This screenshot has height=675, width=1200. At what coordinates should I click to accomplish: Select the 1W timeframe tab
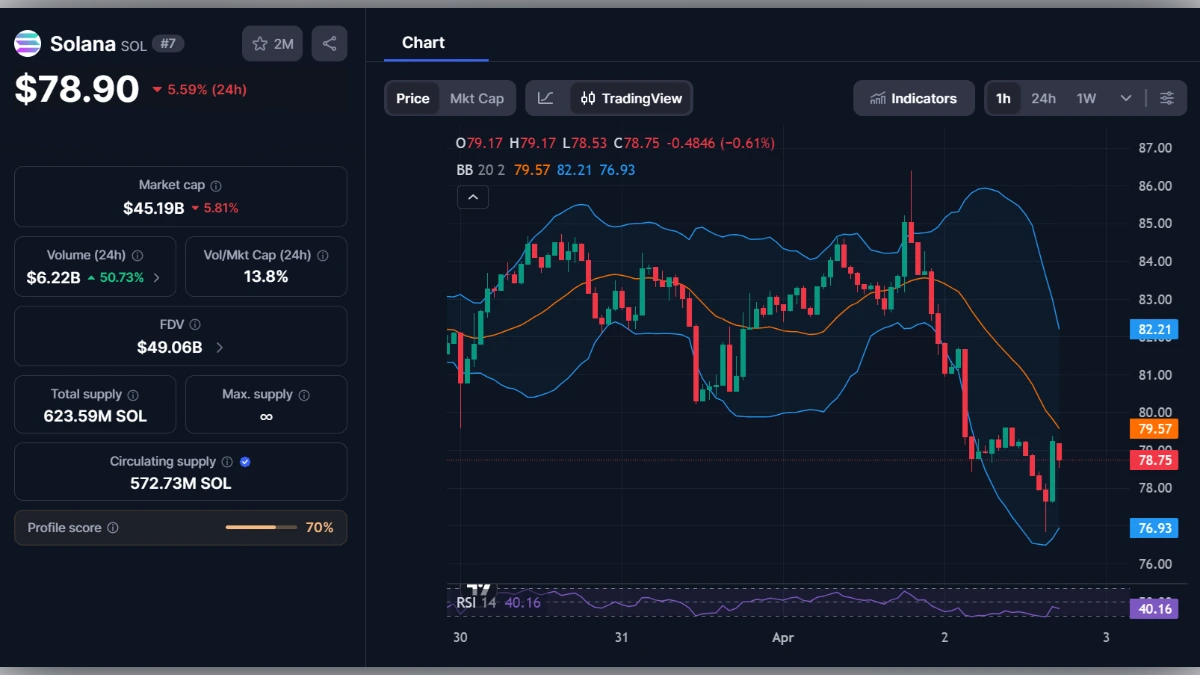(1086, 98)
